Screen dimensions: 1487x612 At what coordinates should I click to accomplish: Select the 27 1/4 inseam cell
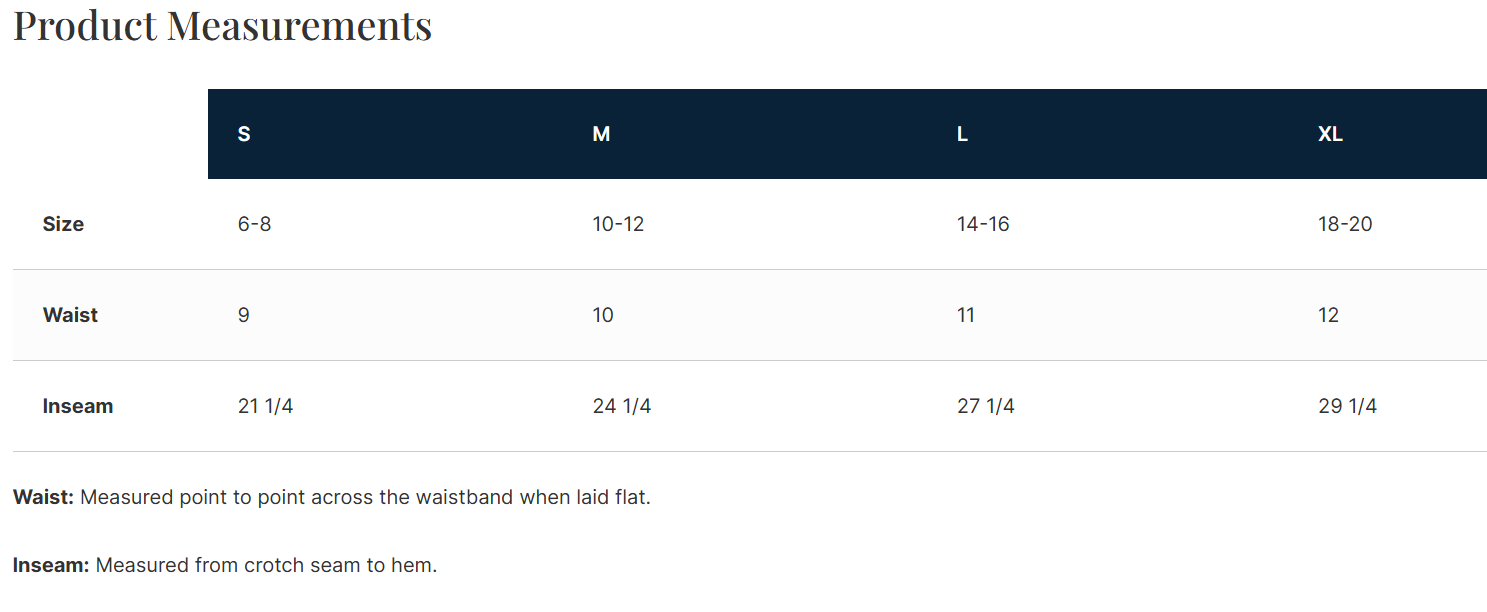[x=986, y=406]
